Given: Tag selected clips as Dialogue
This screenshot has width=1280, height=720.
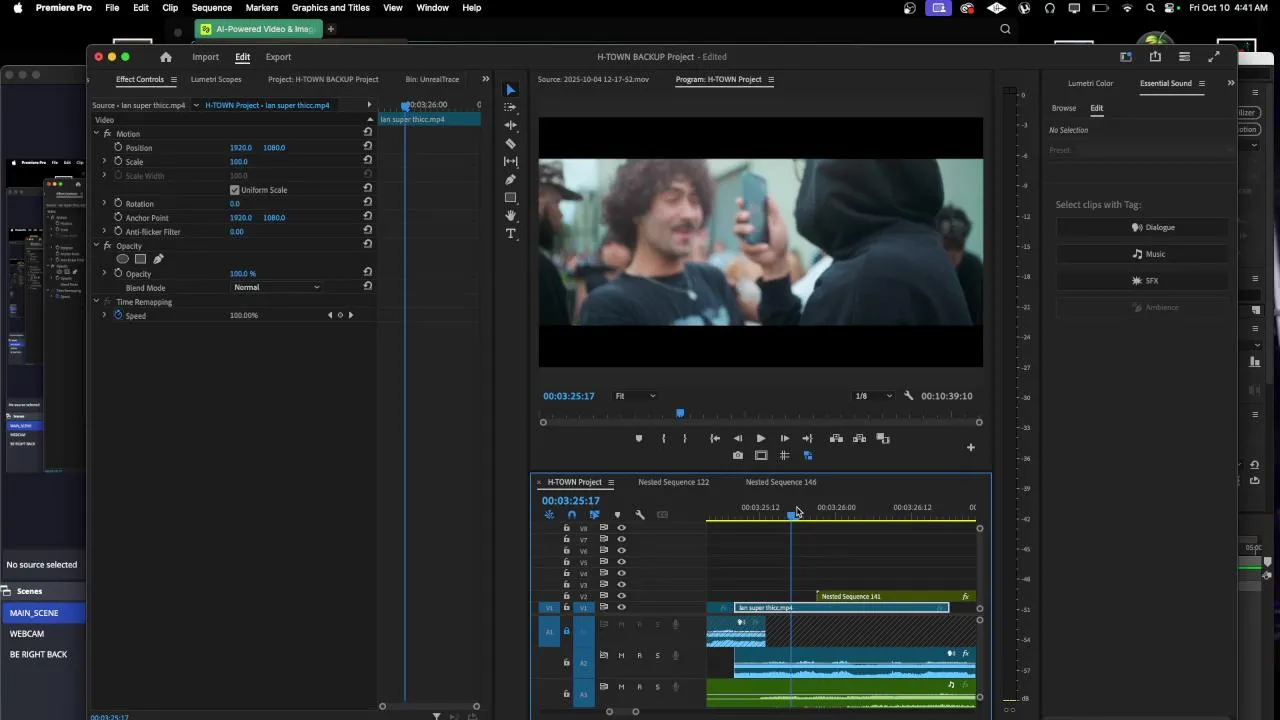Looking at the screenshot, I should [x=1152, y=227].
